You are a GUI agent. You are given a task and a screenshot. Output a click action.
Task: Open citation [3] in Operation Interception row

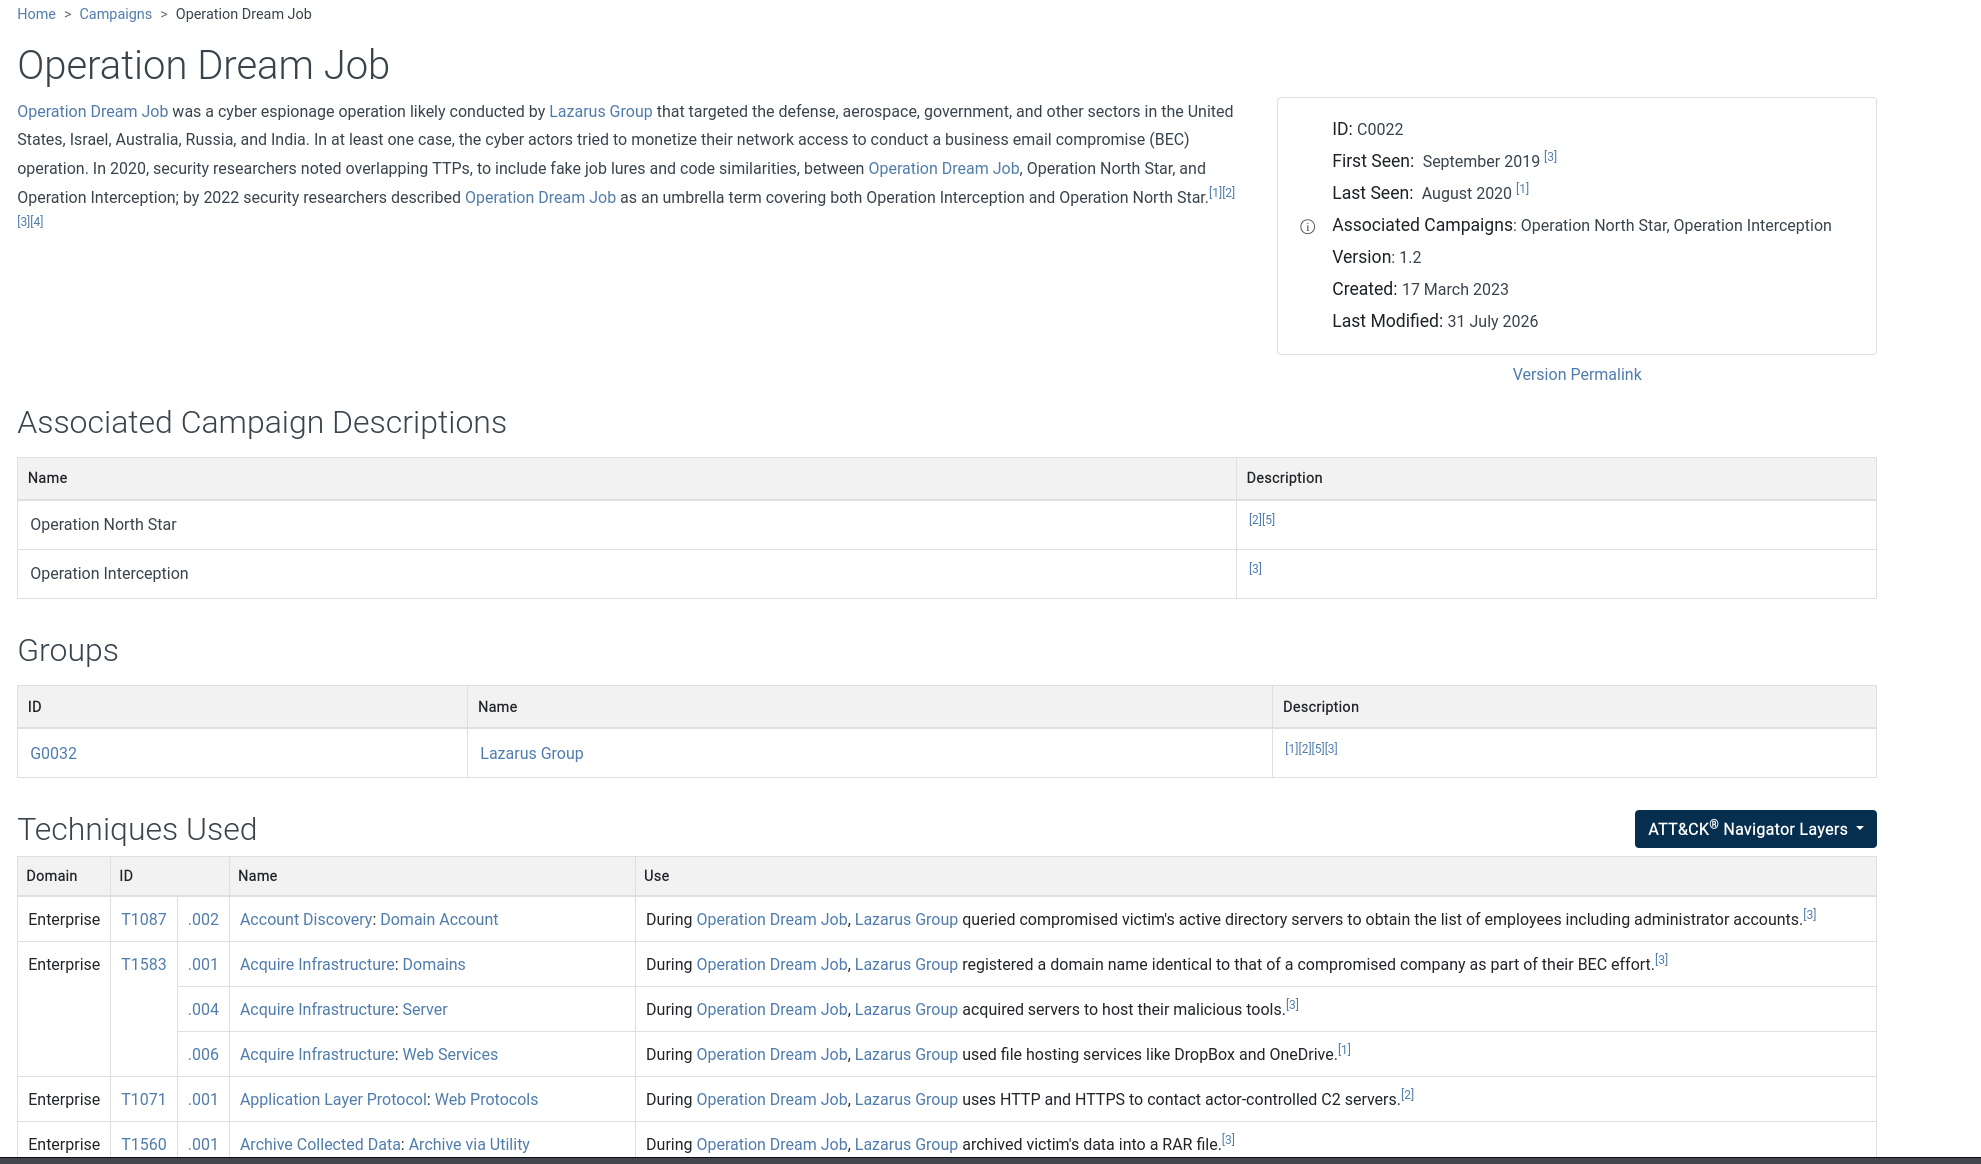point(1255,568)
